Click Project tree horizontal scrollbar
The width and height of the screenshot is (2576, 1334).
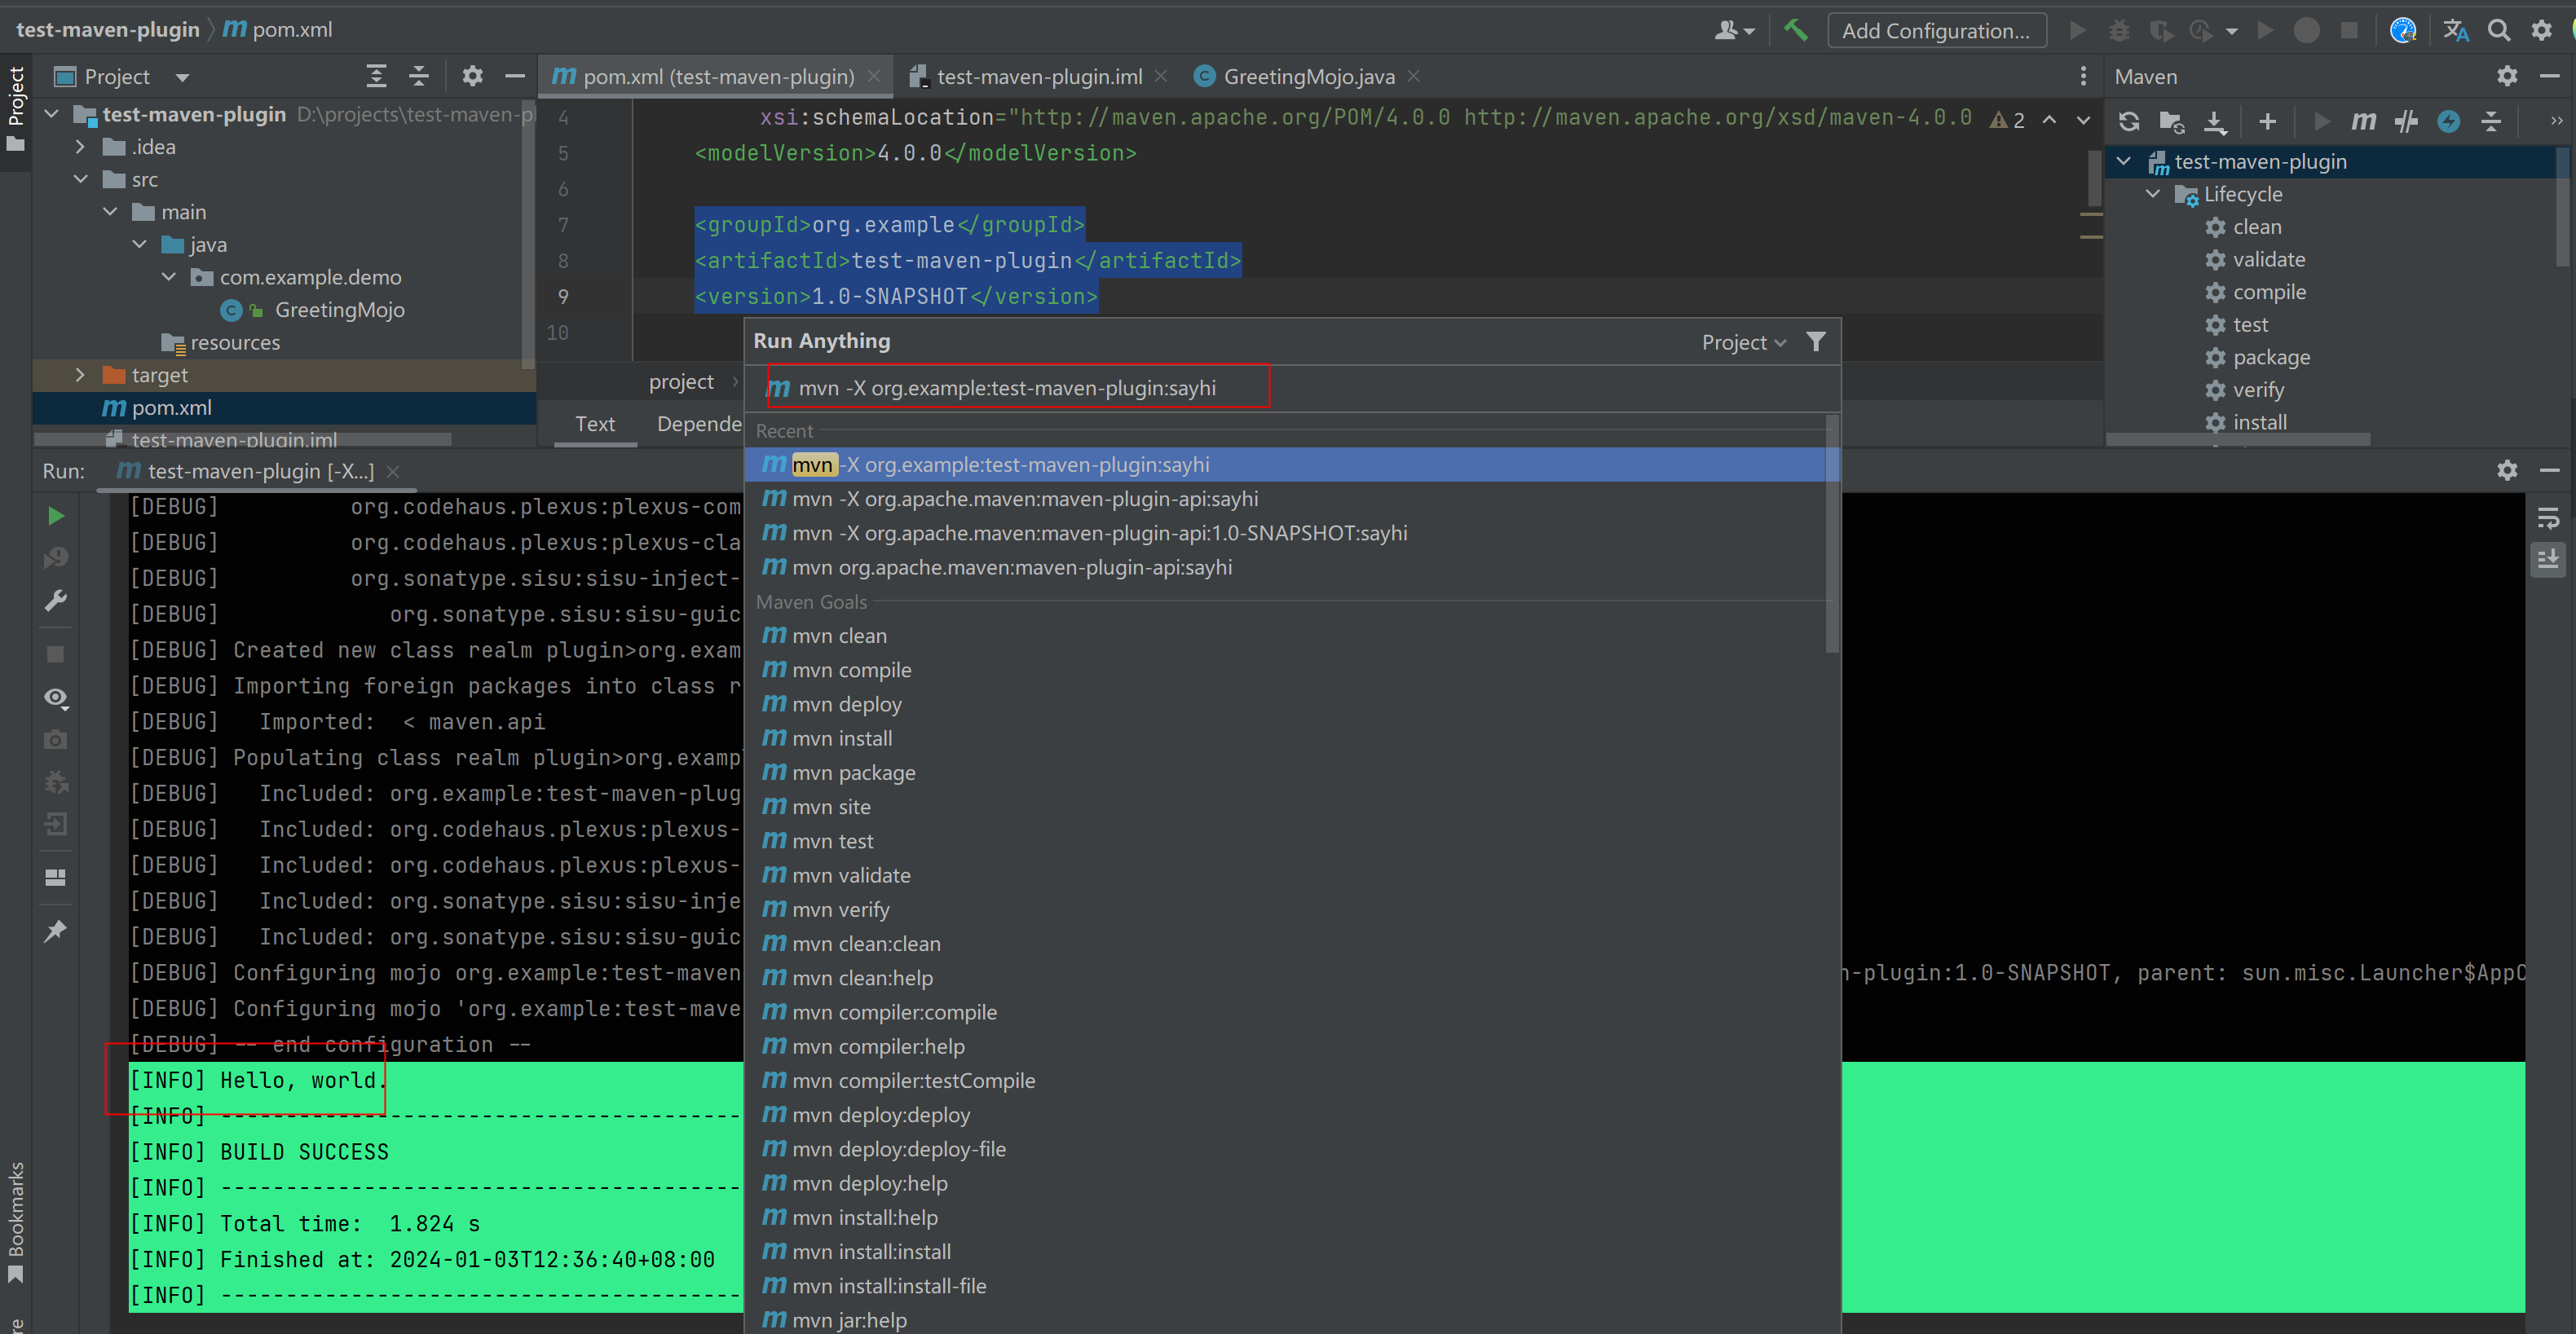click(243, 439)
